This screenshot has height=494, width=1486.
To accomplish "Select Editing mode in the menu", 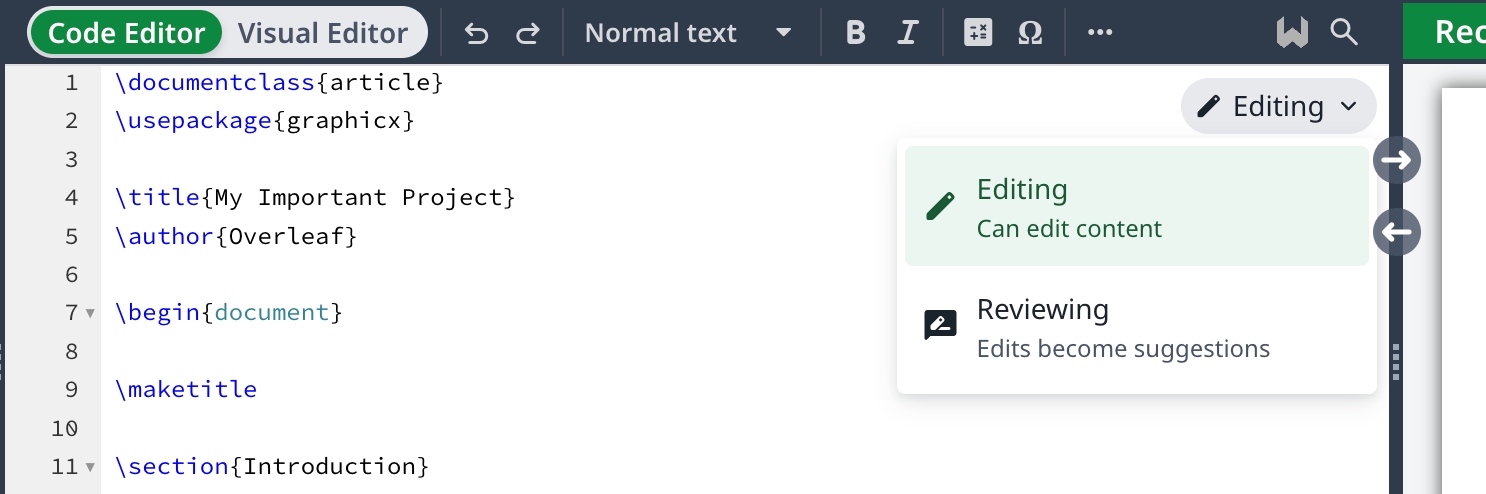I will [x=1136, y=207].
